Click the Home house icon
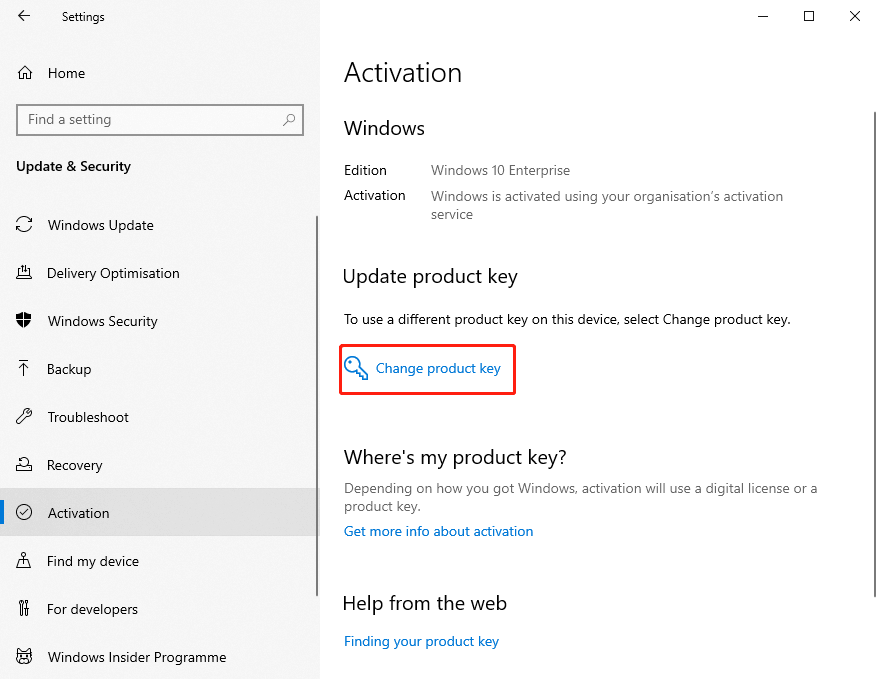The width and height of the screenshot is (878, 679). tap(24, 73)
